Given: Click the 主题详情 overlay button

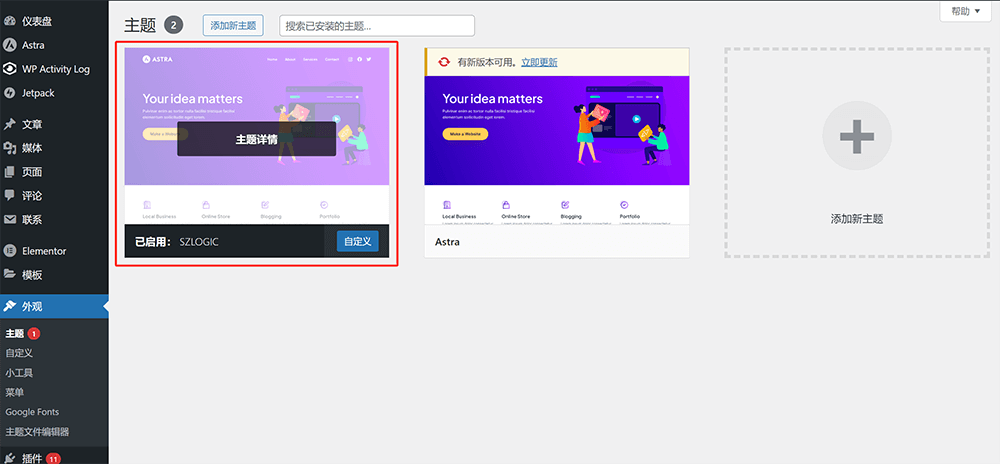Looking at the screenshot, I should (x=256, y=139).
